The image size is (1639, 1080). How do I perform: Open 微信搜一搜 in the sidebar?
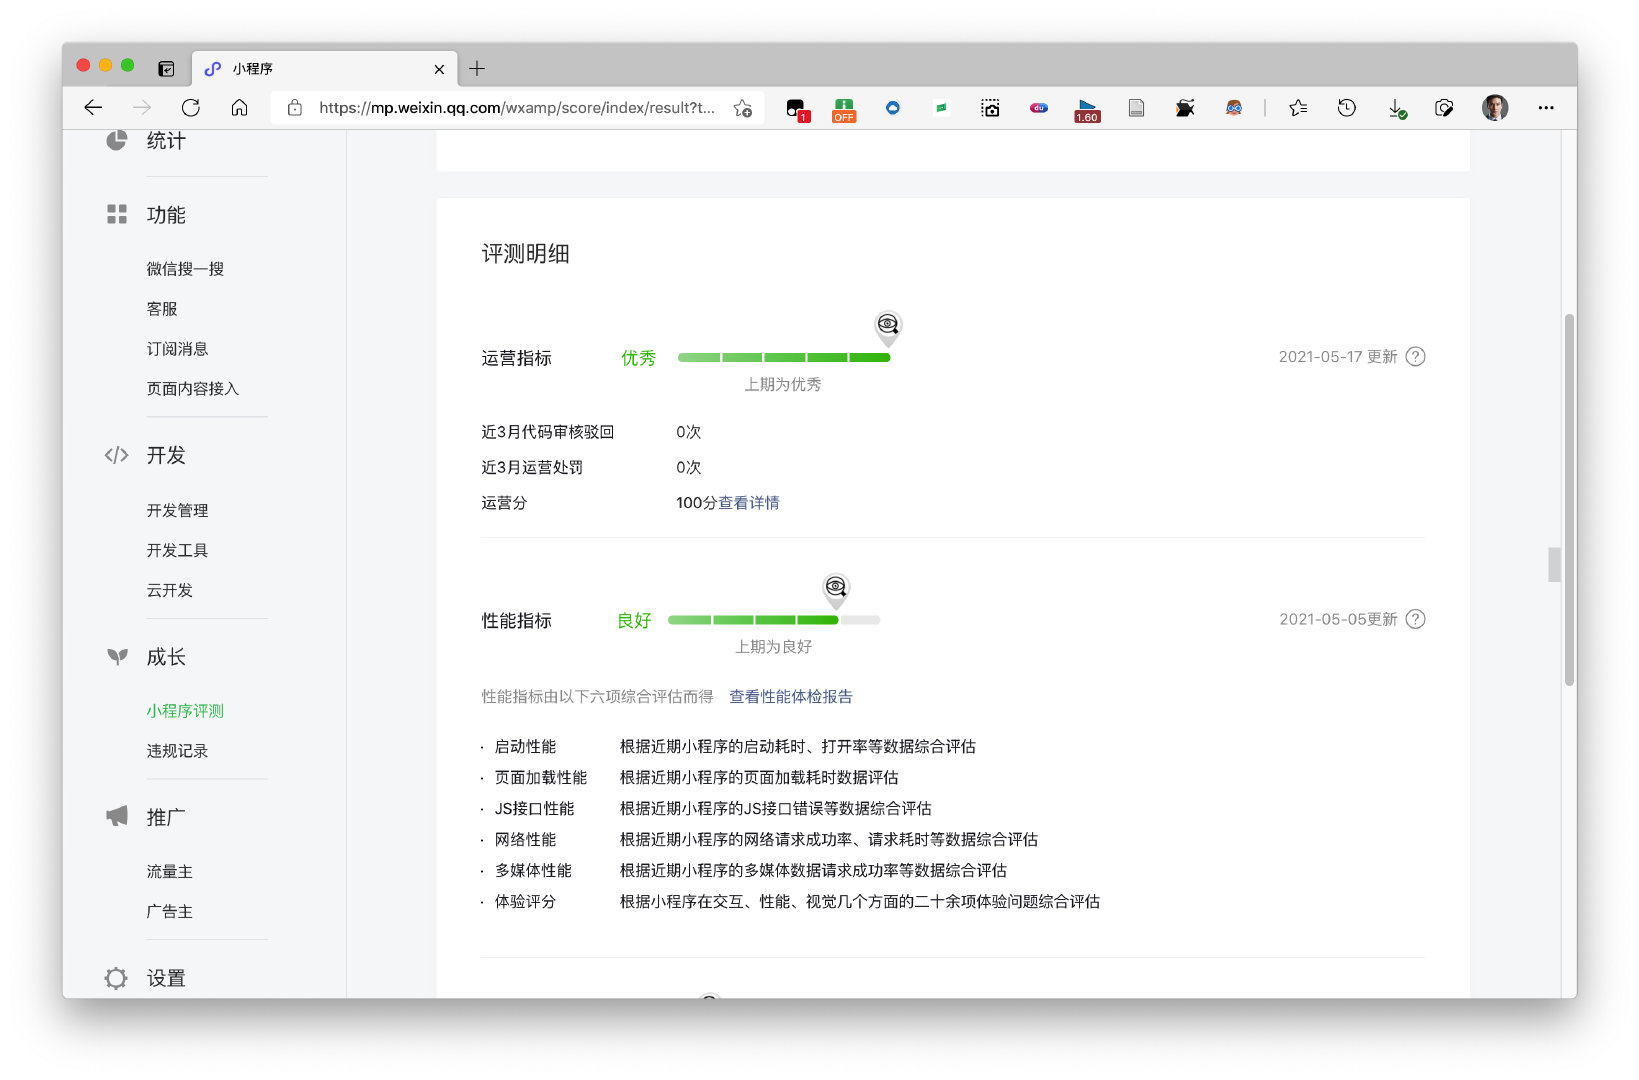click(185, 269)
